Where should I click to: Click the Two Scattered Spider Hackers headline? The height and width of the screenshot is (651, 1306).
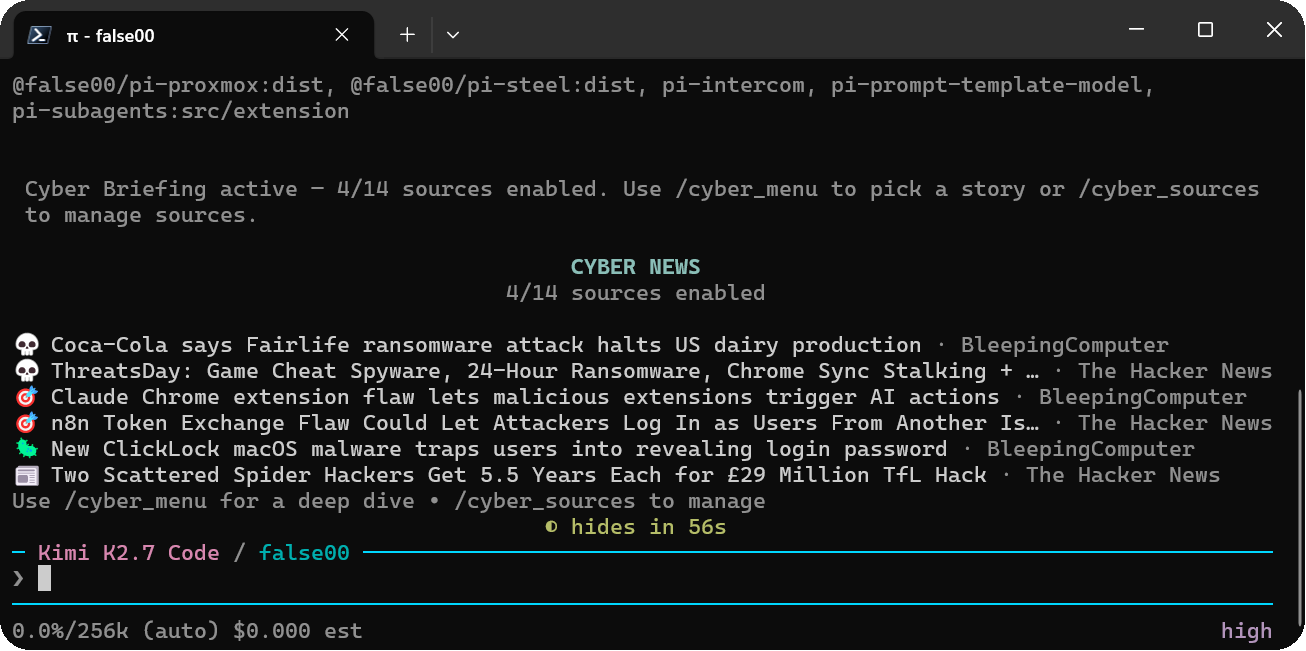[519, 475]
